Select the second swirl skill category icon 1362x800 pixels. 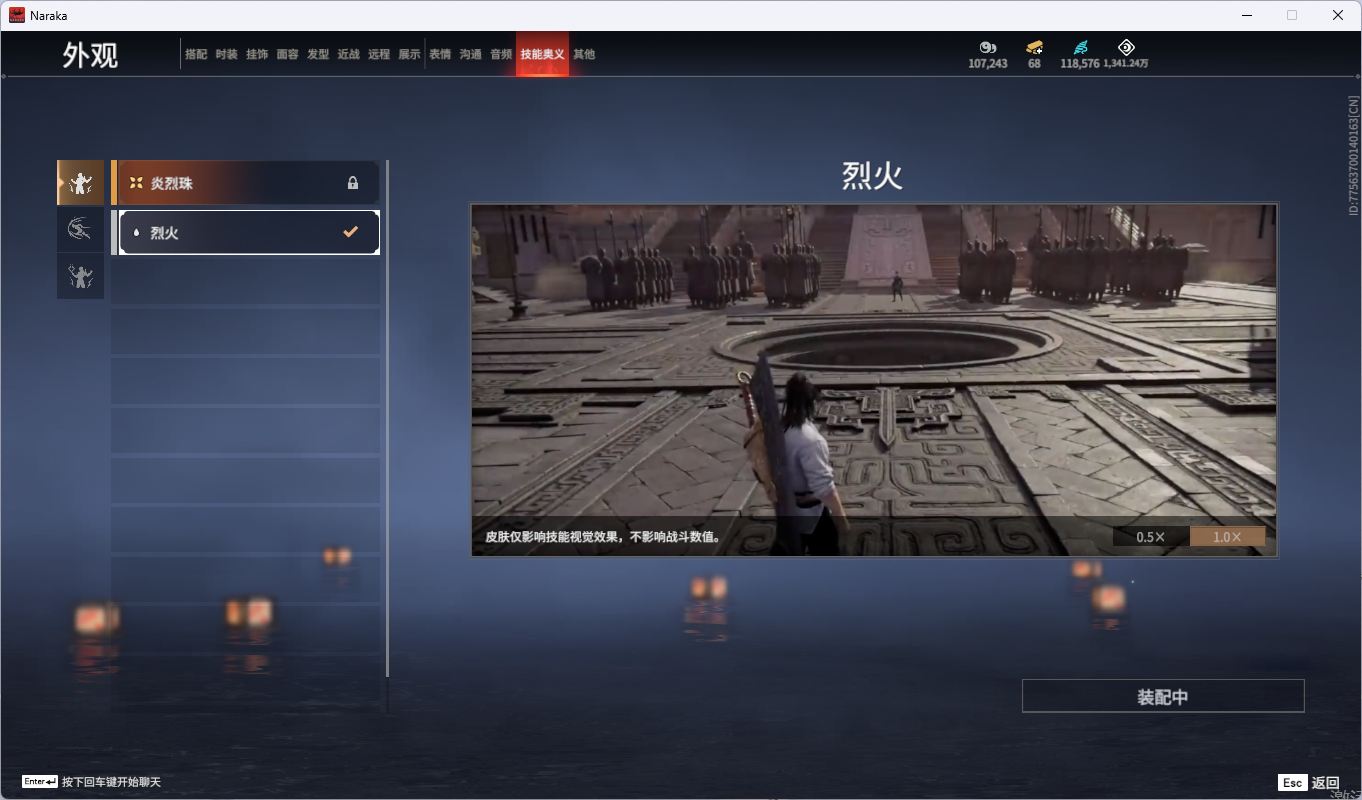coord(80,230)
